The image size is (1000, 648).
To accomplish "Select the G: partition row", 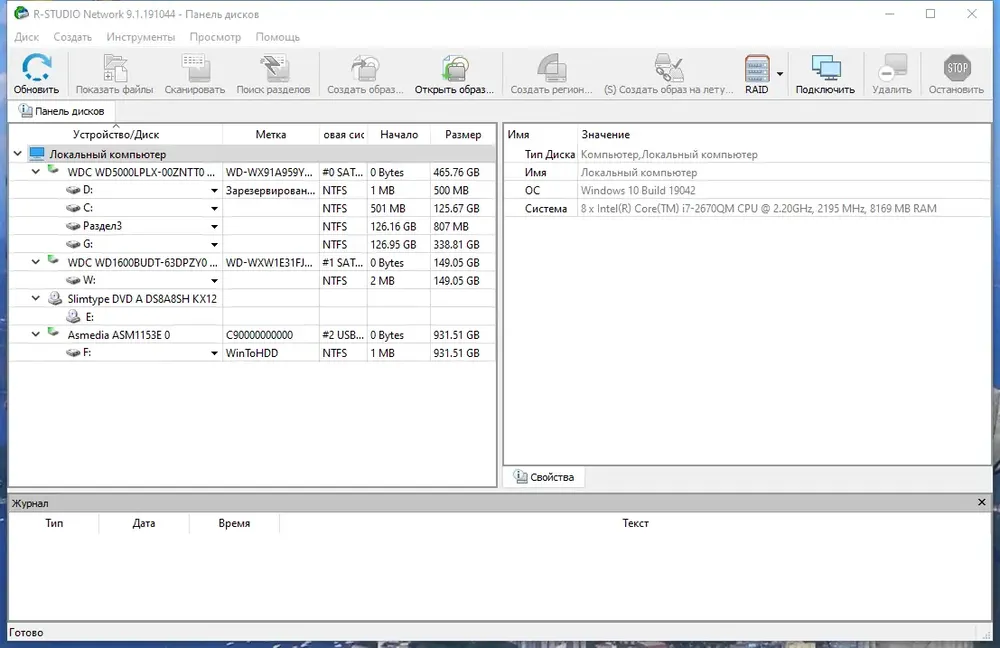I will pyautogui.click(x=252, y=244).
